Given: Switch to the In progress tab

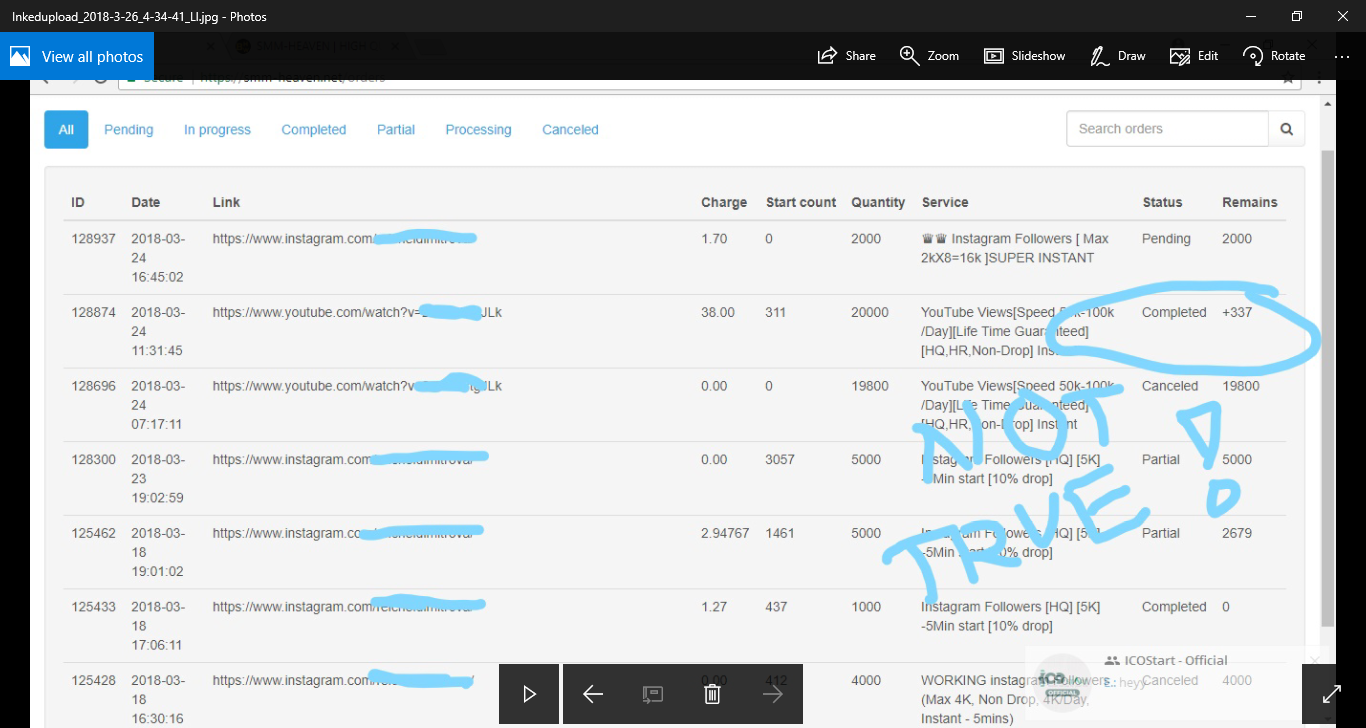Looking at the screenshot, I should [x=217, y=130].
